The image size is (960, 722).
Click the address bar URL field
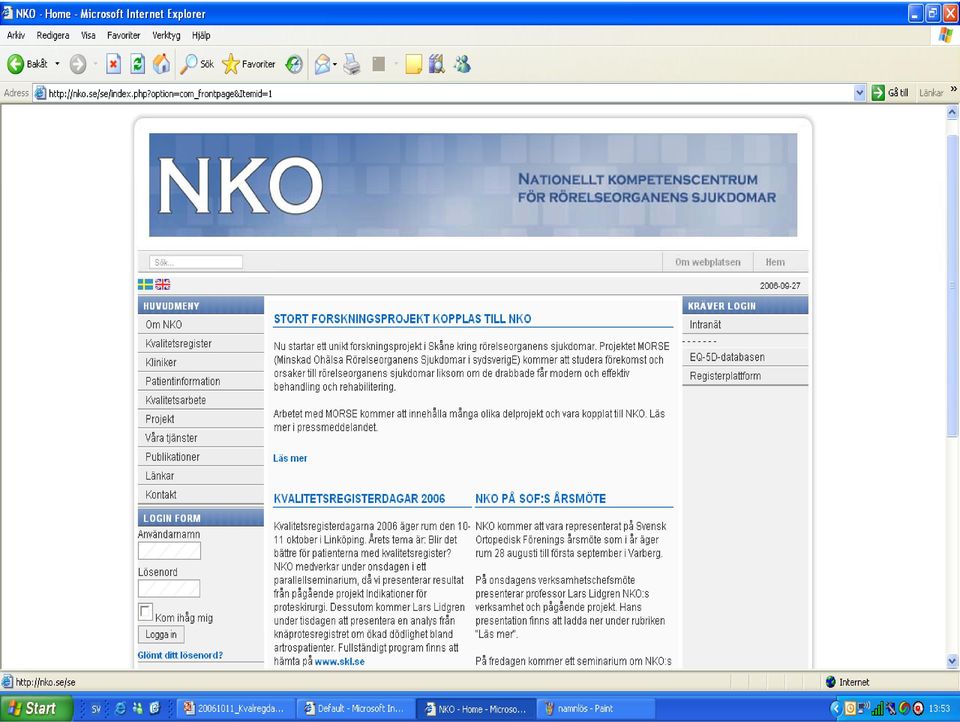444,93
